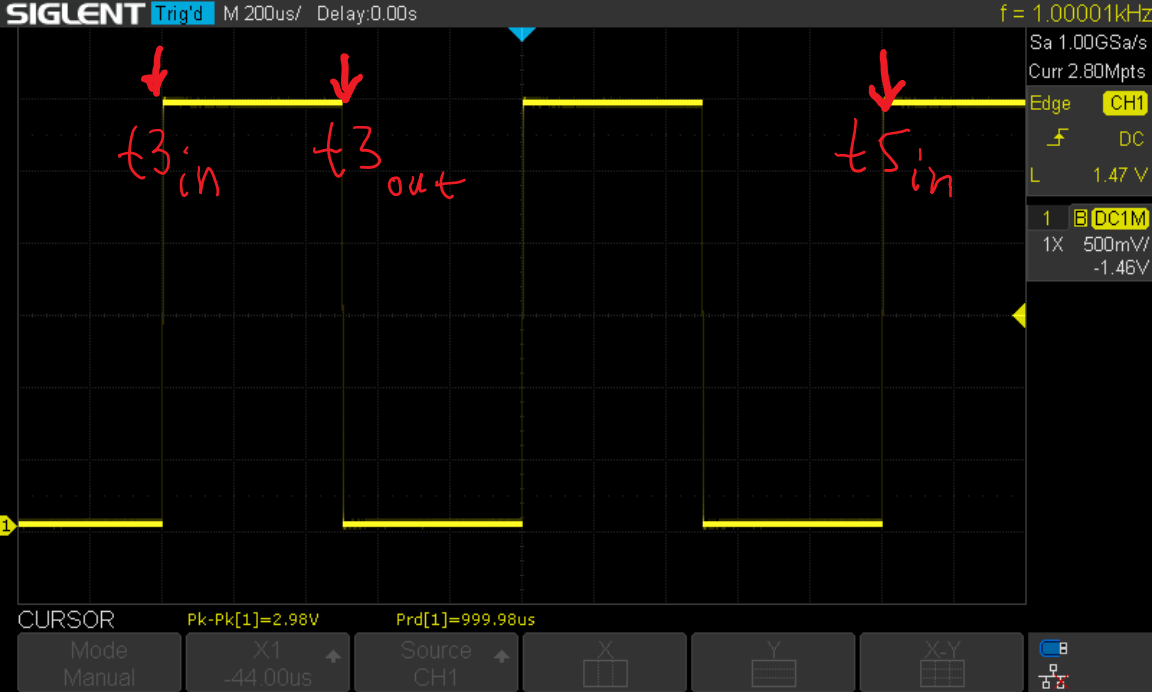Click the M 200us/ timebase readout

[x=262, y=13]
